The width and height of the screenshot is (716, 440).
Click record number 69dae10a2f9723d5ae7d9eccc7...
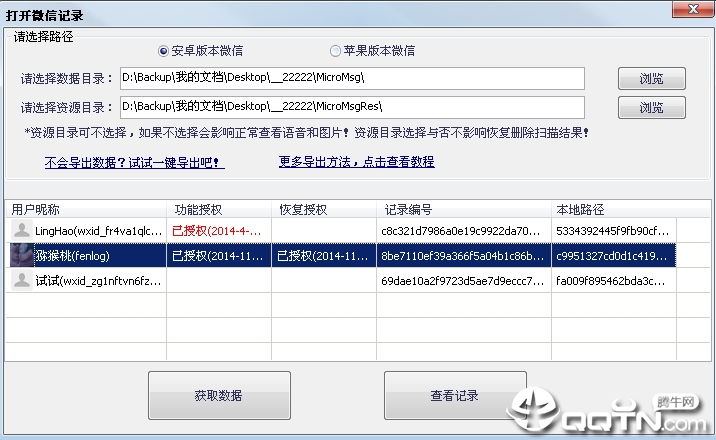pyautogui.click(x=463, y=281)
